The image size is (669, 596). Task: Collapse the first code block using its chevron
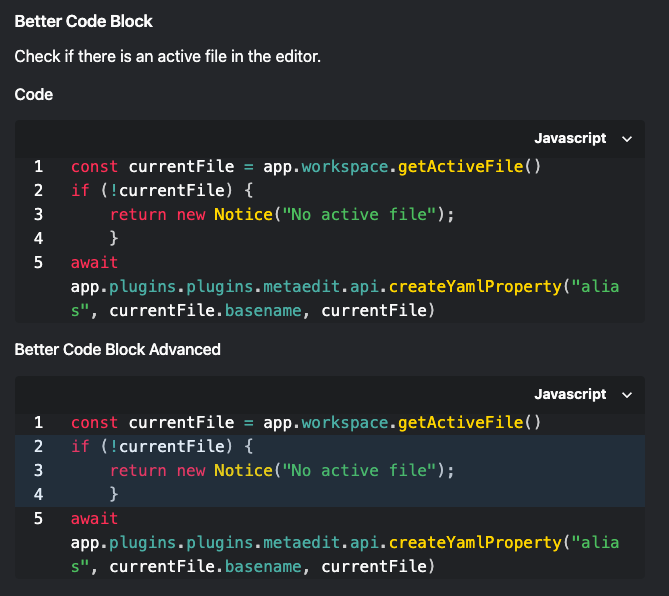click(627, 139)
